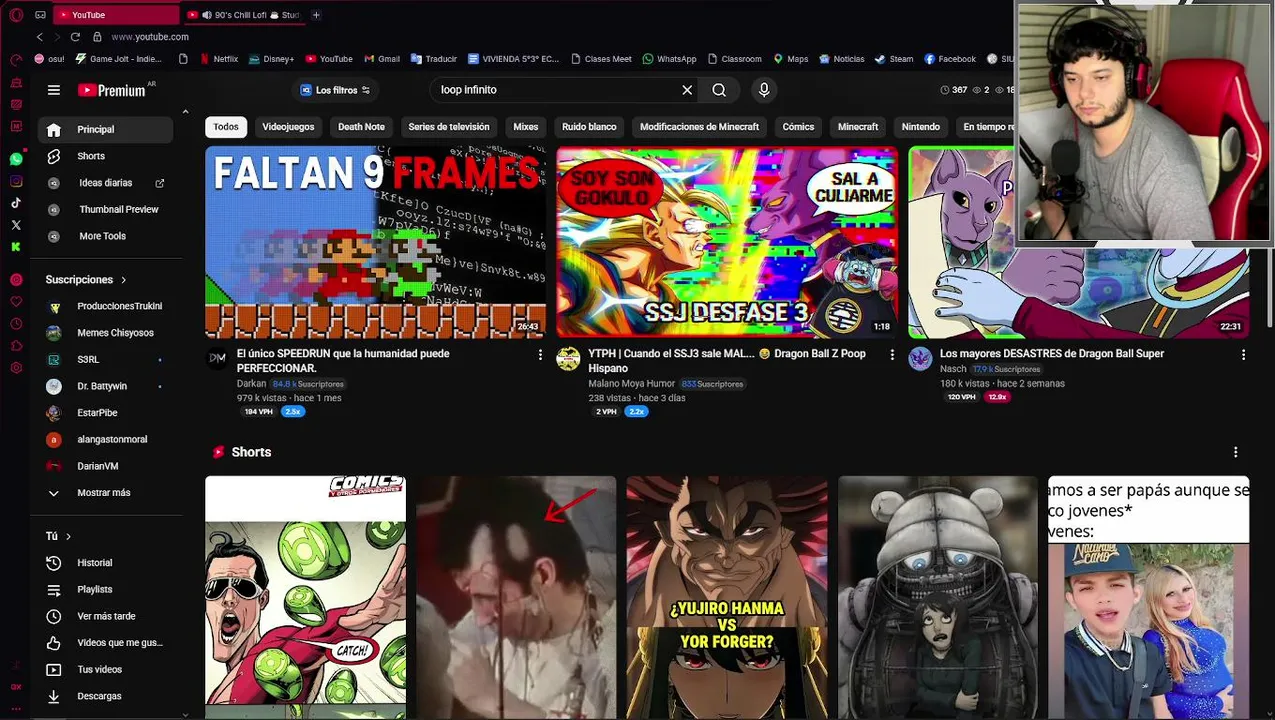The width and height of the screenshot is (1275, 720).
Task: Open the S3RL channel subscription
Action: point(105,359)
